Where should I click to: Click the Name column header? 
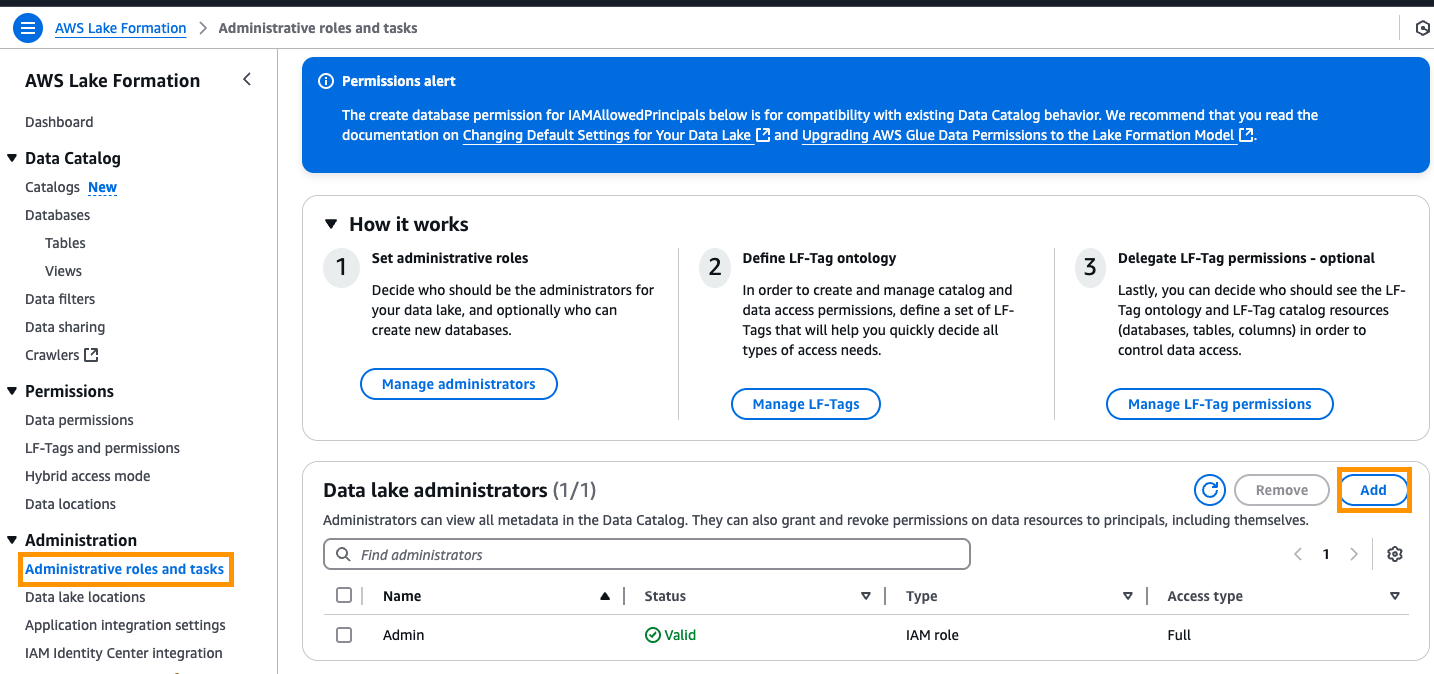(402, 596)
